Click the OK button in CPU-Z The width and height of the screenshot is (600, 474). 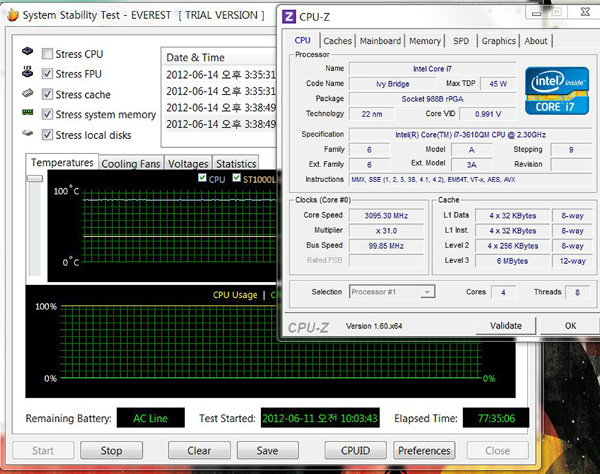tap(570, 326)
